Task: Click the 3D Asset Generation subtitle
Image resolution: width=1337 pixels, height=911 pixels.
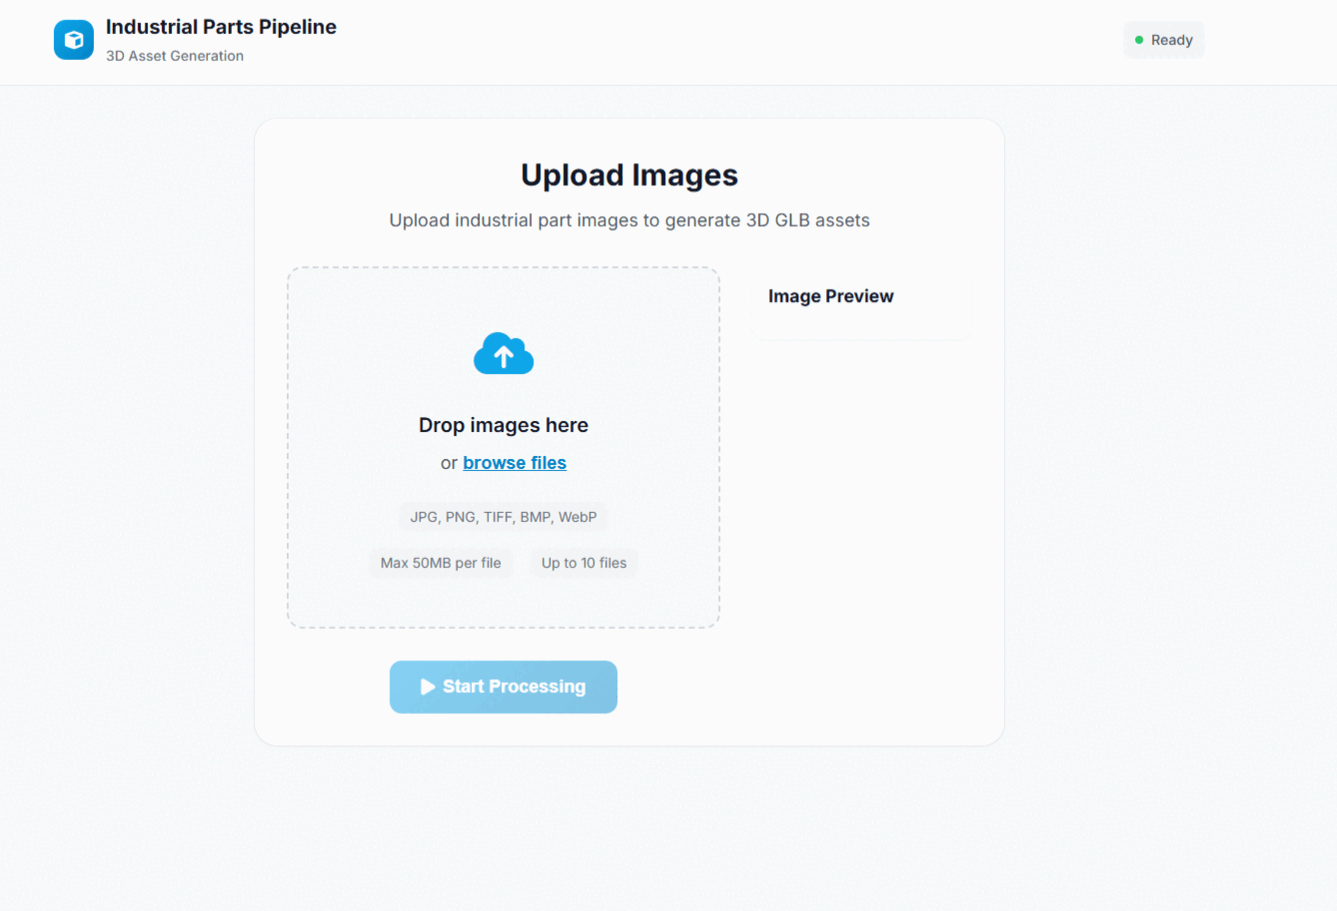Action: pos(175,56)
